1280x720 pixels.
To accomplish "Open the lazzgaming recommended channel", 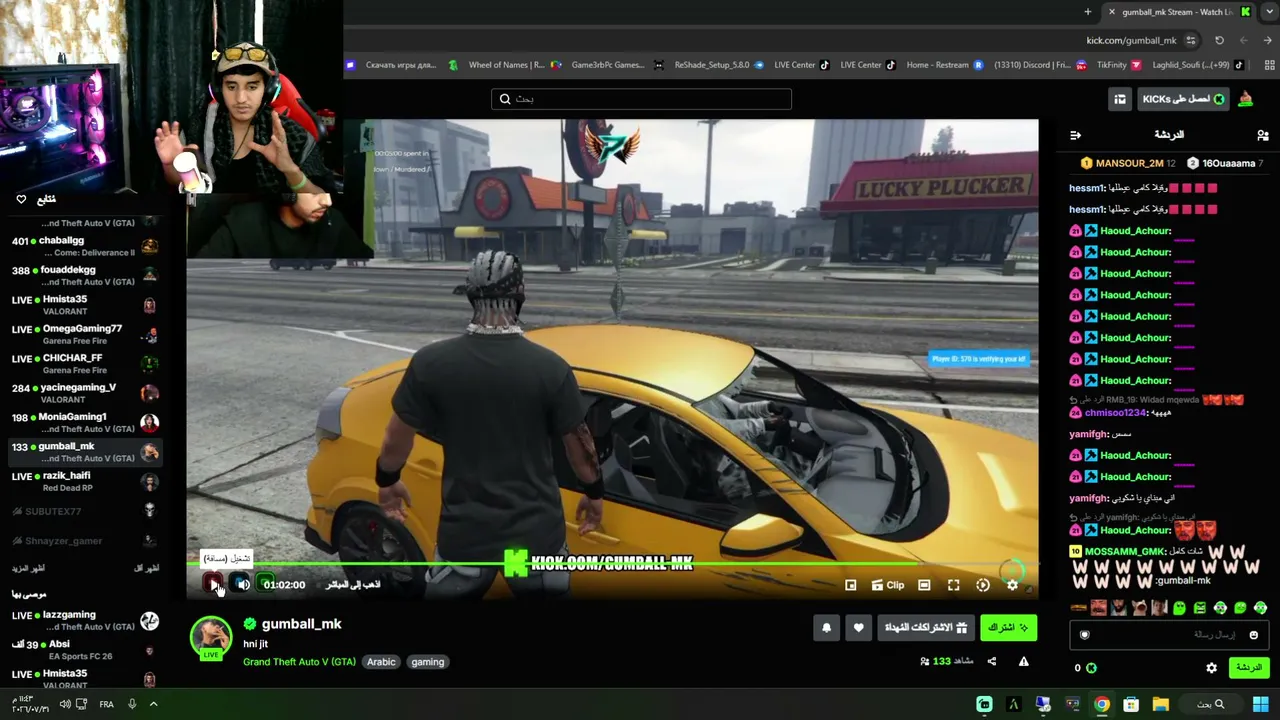I will [85, 620].
